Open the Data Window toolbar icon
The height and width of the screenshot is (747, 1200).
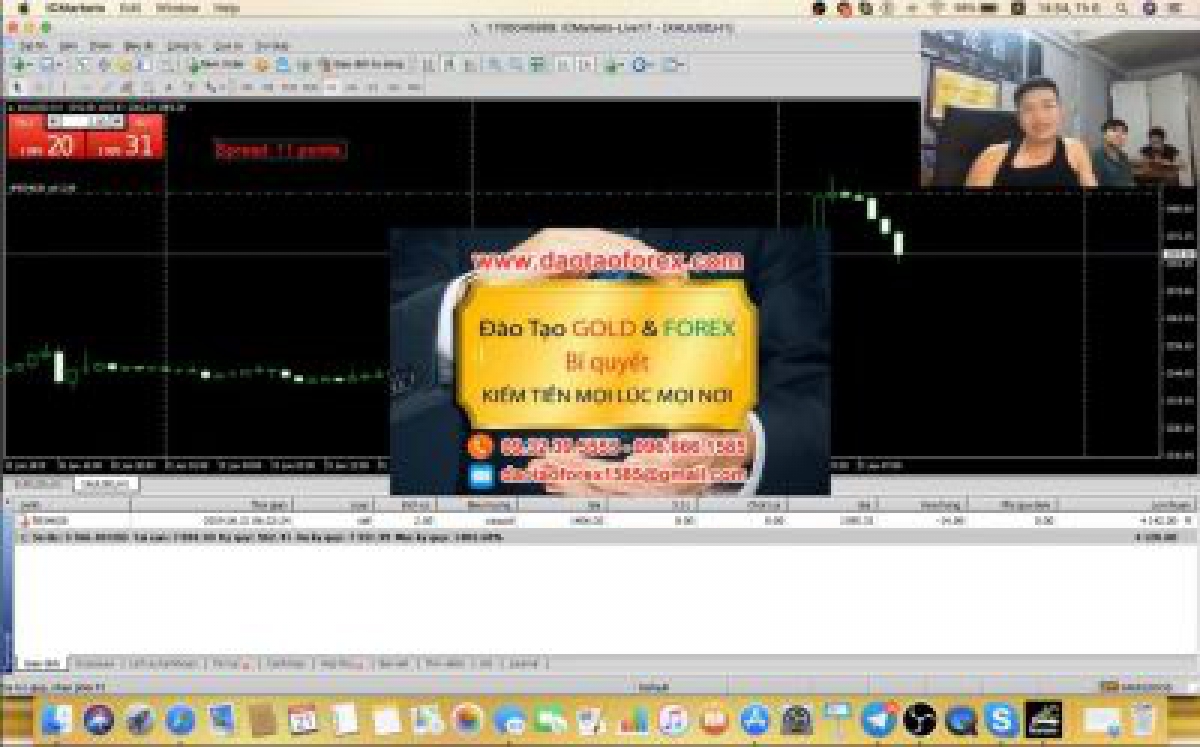click(102, 64)
